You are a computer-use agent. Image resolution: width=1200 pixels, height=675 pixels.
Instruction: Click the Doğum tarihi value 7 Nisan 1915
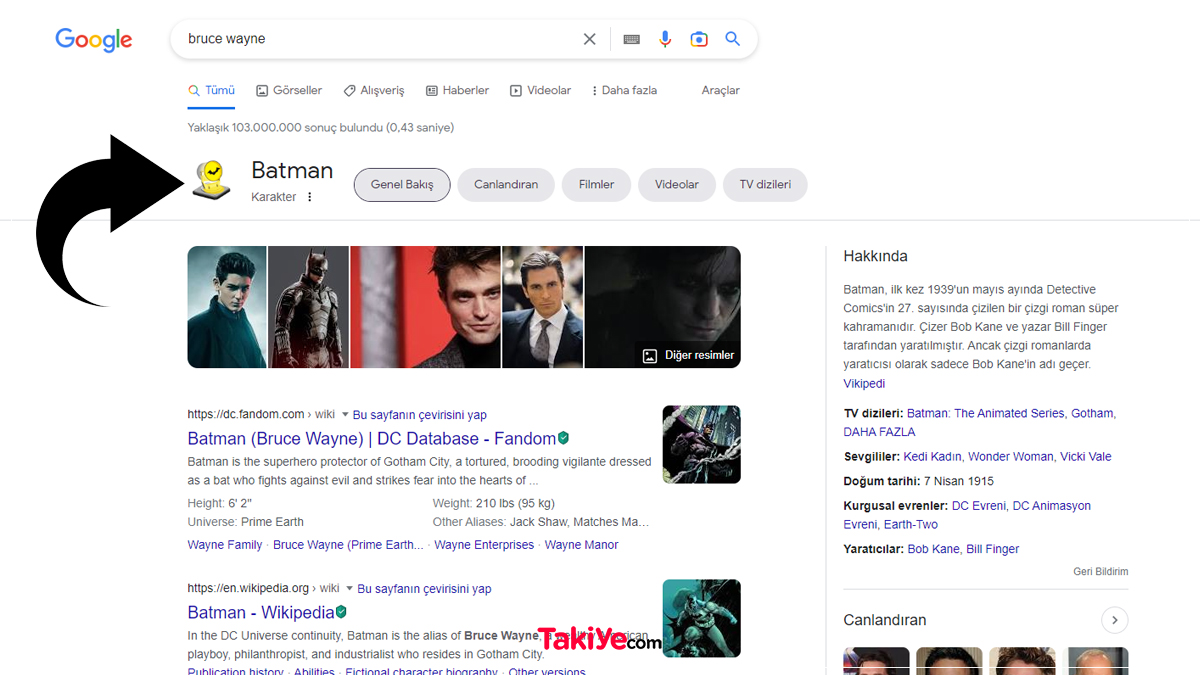point(960,481)
